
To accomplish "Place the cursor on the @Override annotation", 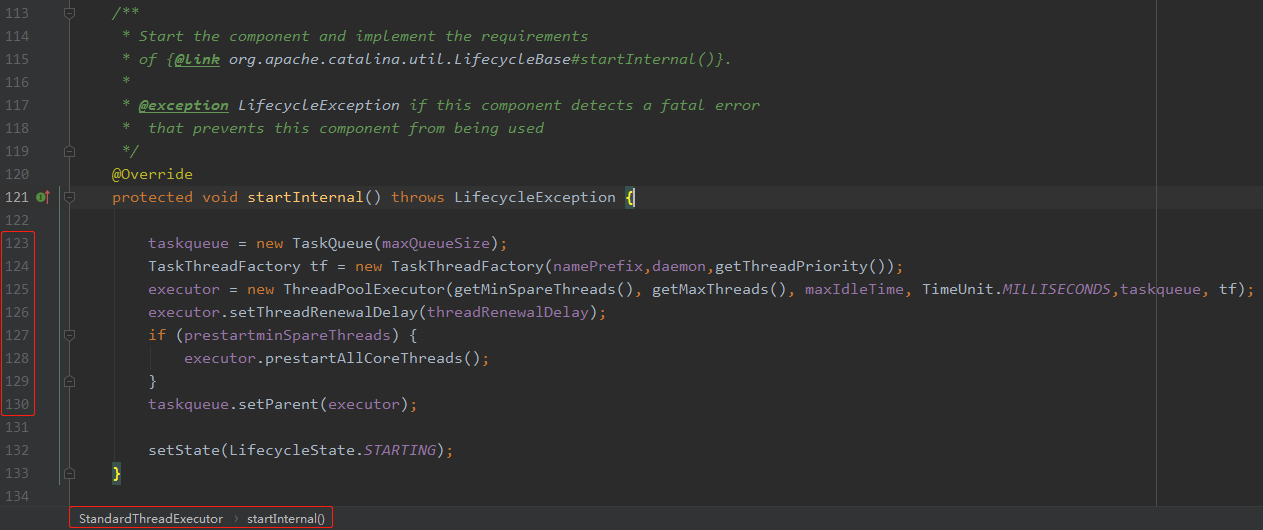I will pos(152,174).
